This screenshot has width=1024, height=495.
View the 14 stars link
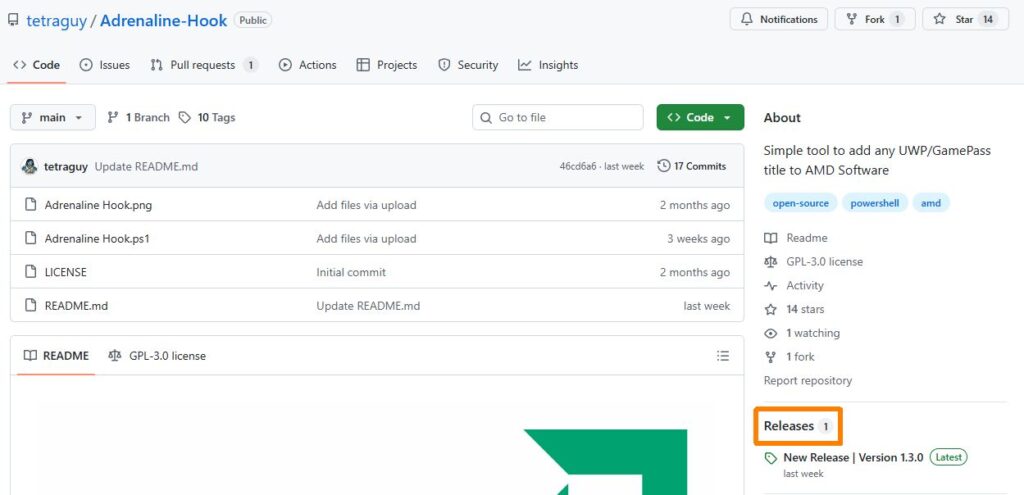[x=795, y=310]
